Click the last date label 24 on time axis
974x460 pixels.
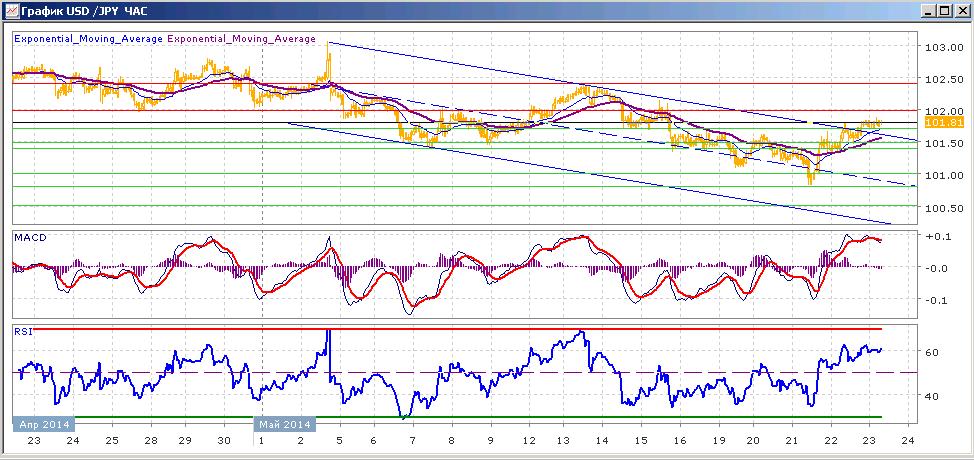[x=908, y=440]
